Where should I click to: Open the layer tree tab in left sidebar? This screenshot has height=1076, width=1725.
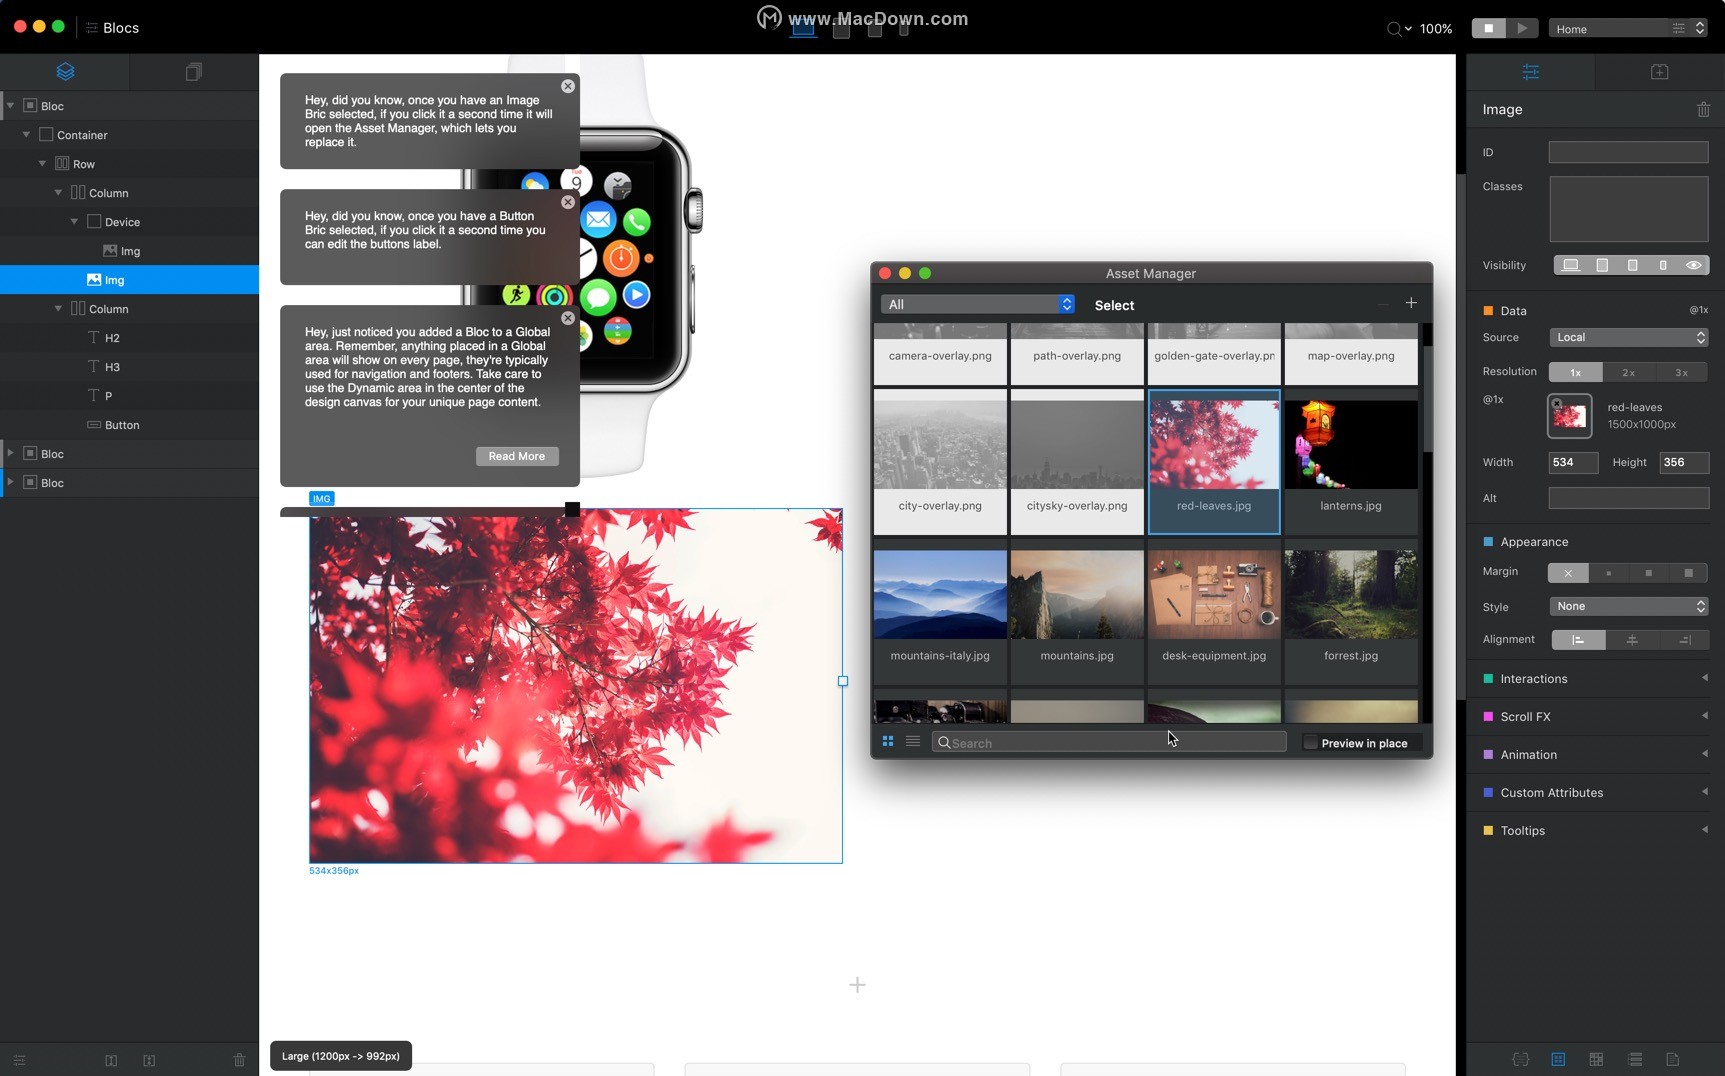click(65, 72)
